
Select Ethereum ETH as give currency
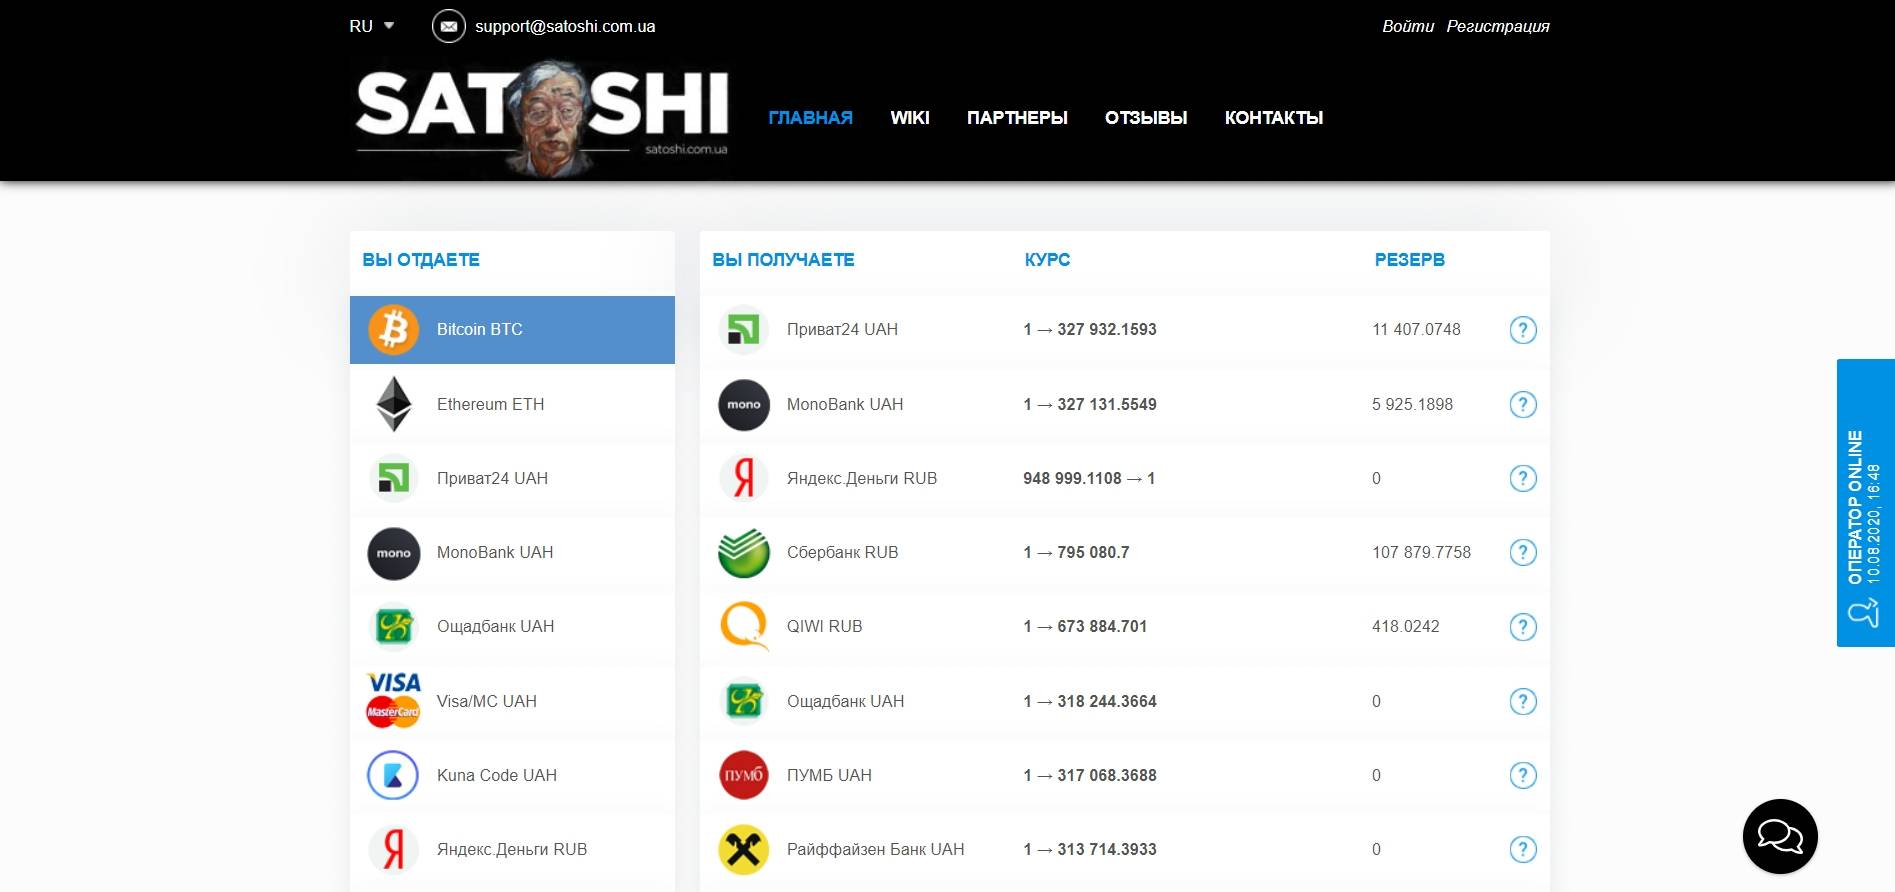[x=512, y=404]
